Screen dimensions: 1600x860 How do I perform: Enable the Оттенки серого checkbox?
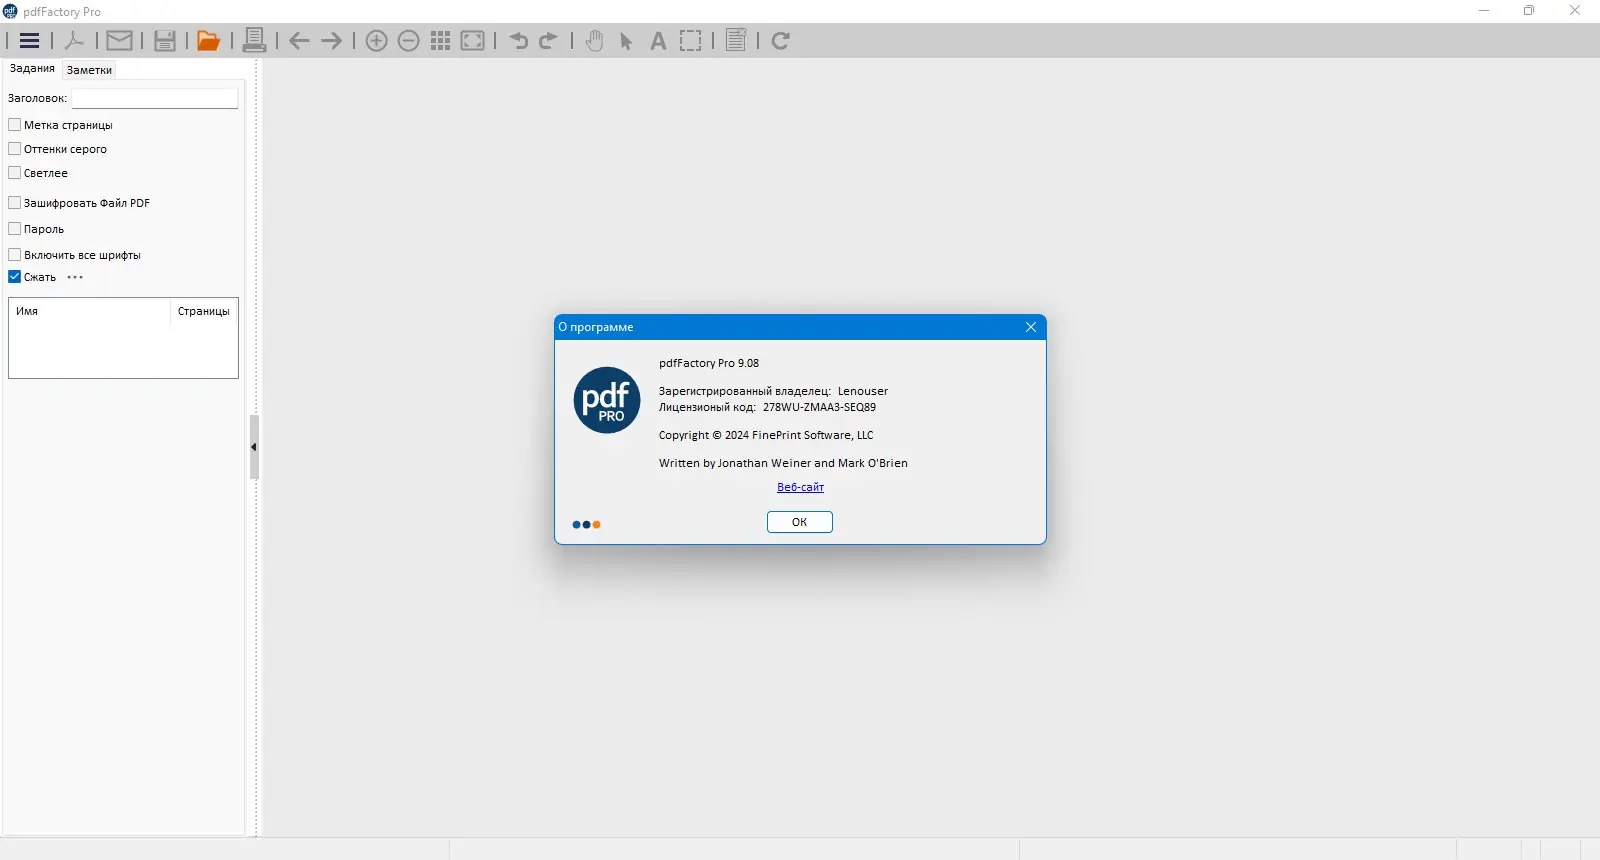click(15, 149)
